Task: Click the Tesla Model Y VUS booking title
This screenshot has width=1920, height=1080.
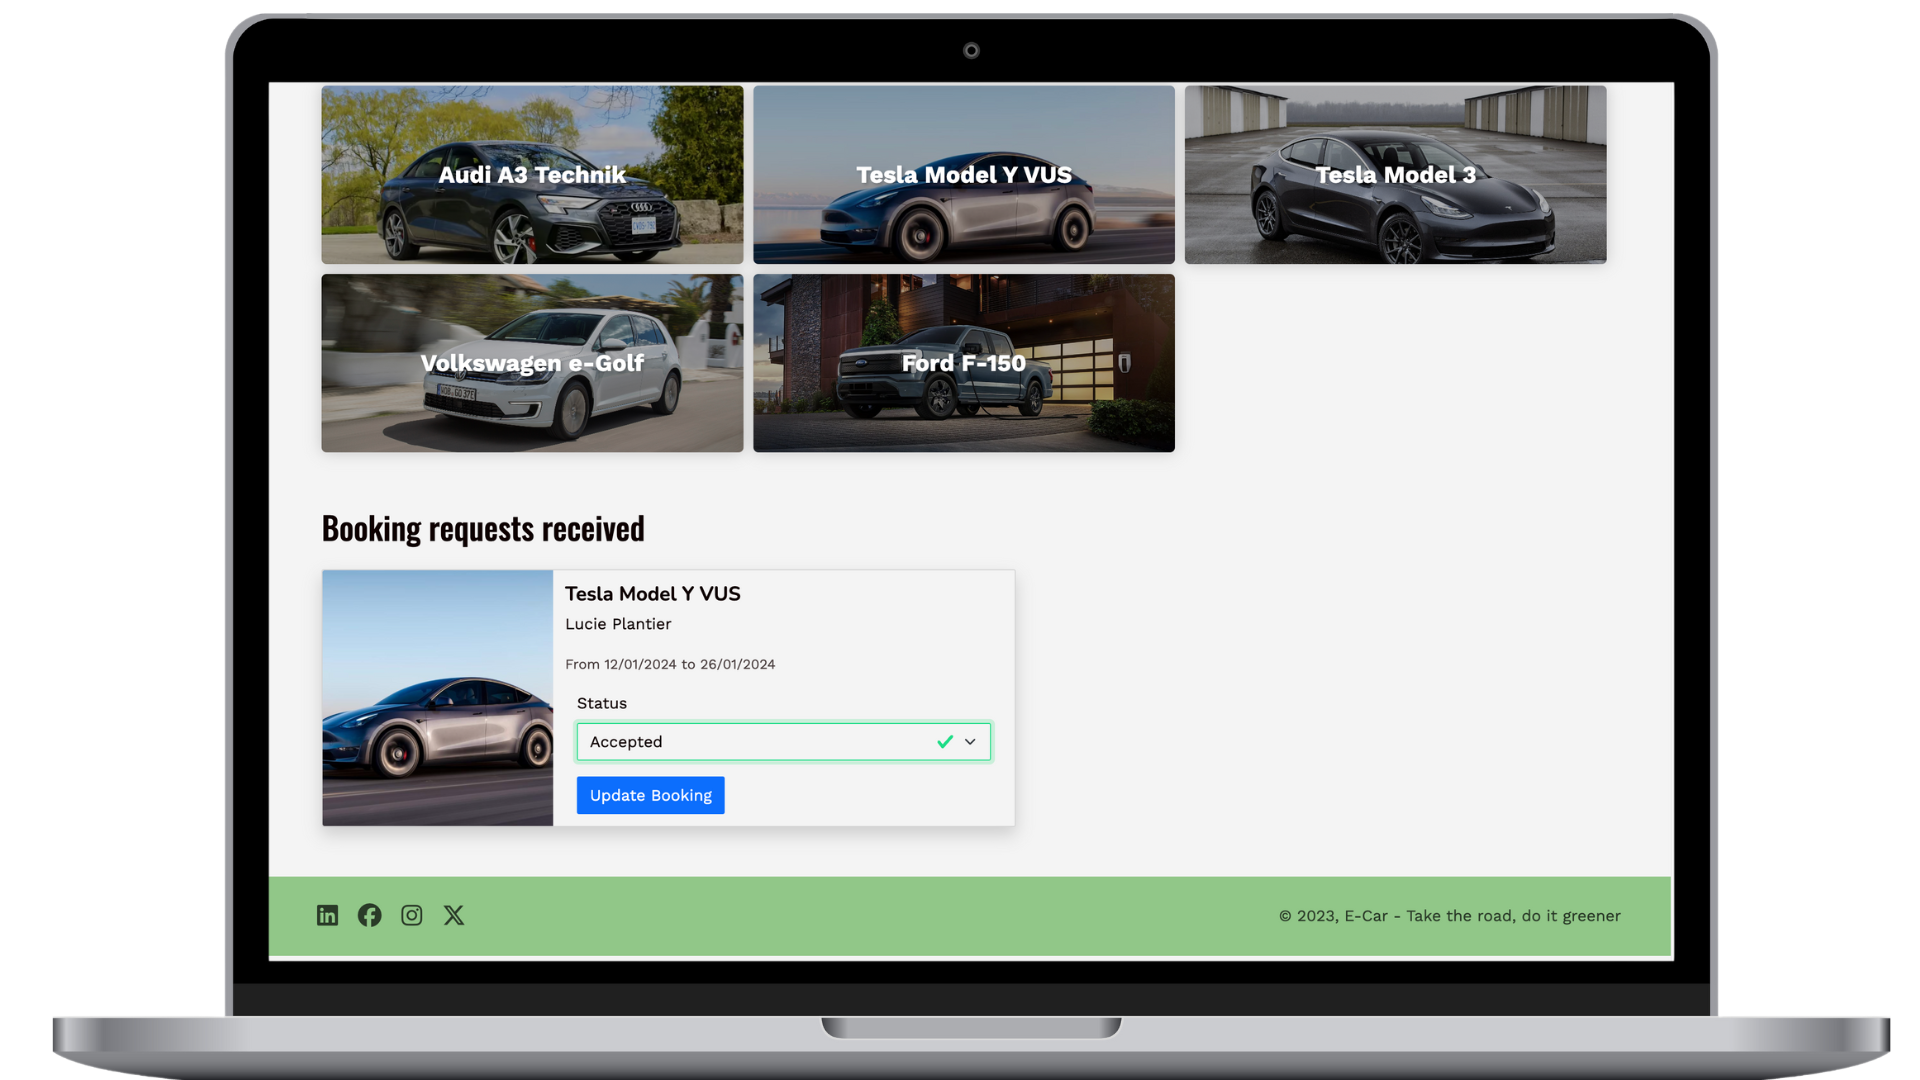Action: (652, 594)
